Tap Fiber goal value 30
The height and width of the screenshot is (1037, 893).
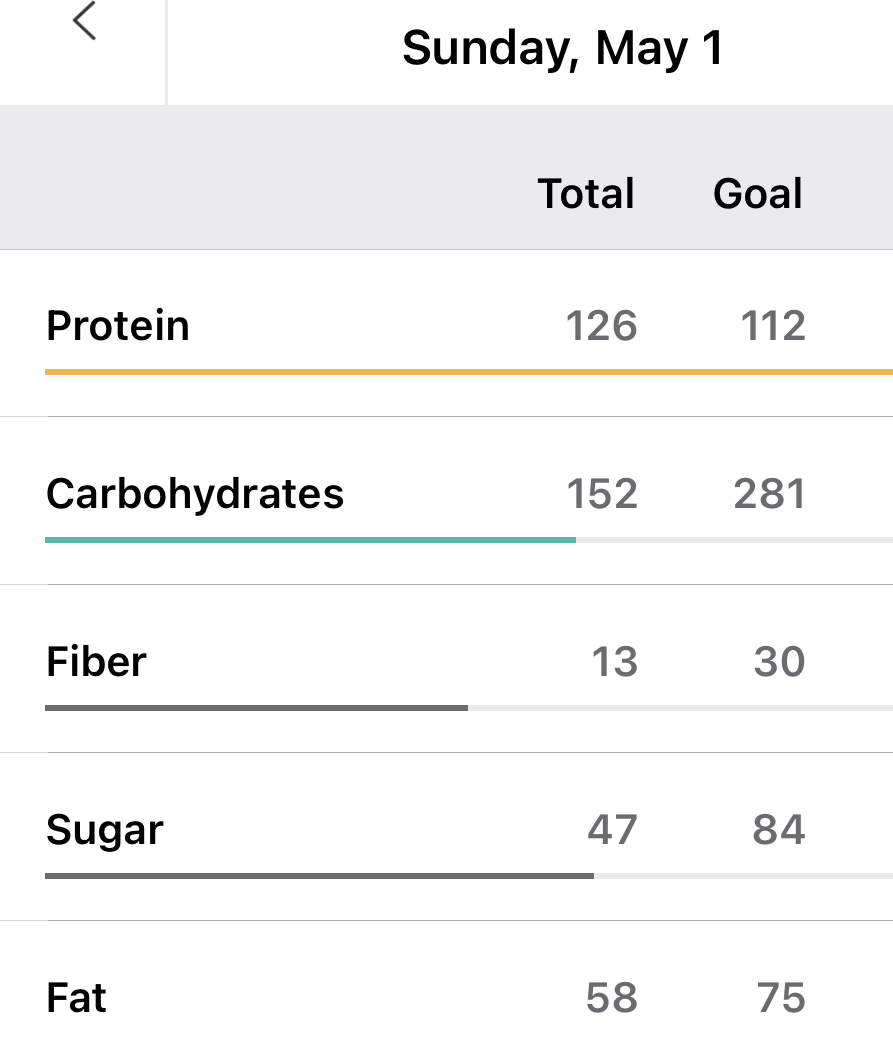(x=780, y=662)
